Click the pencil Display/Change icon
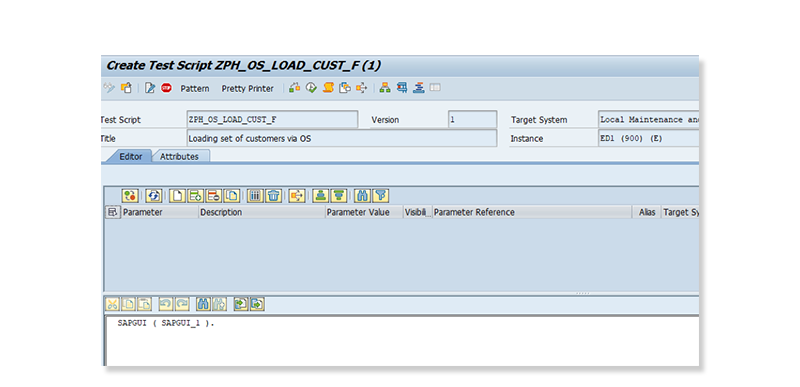Image resolution: width=800 pixels, height=387 pixels. pos(149,88)
